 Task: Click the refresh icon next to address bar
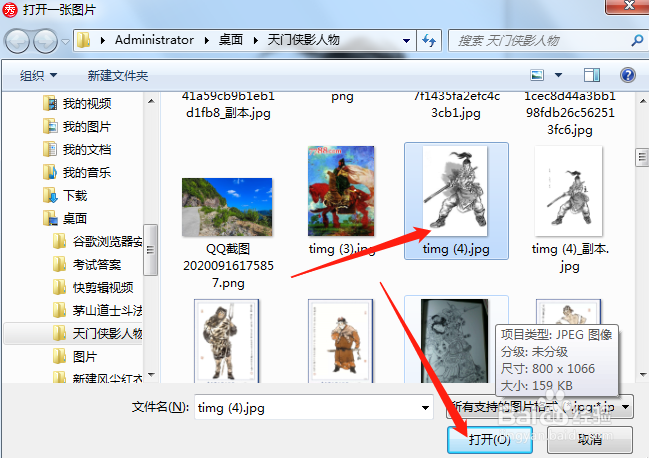pos(429,41)
